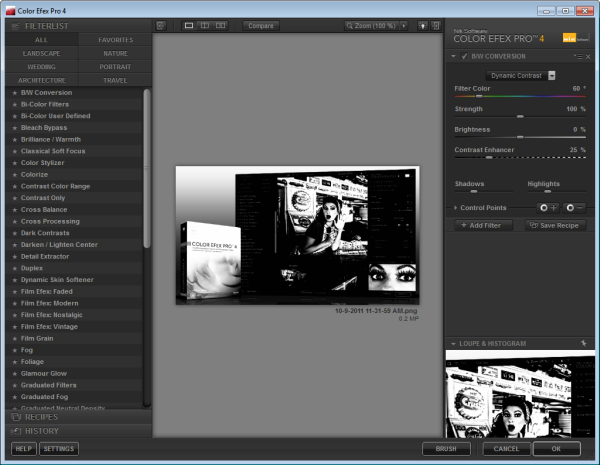Click the star next to B/W Conversion
This screenshot has width=600, height=465.
(x=15, y=93)
